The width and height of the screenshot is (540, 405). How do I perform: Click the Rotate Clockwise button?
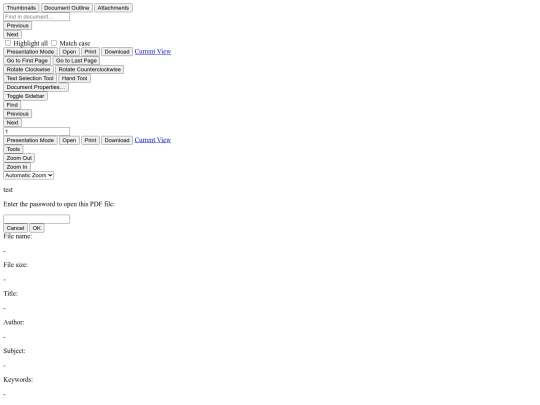(28, 69)
